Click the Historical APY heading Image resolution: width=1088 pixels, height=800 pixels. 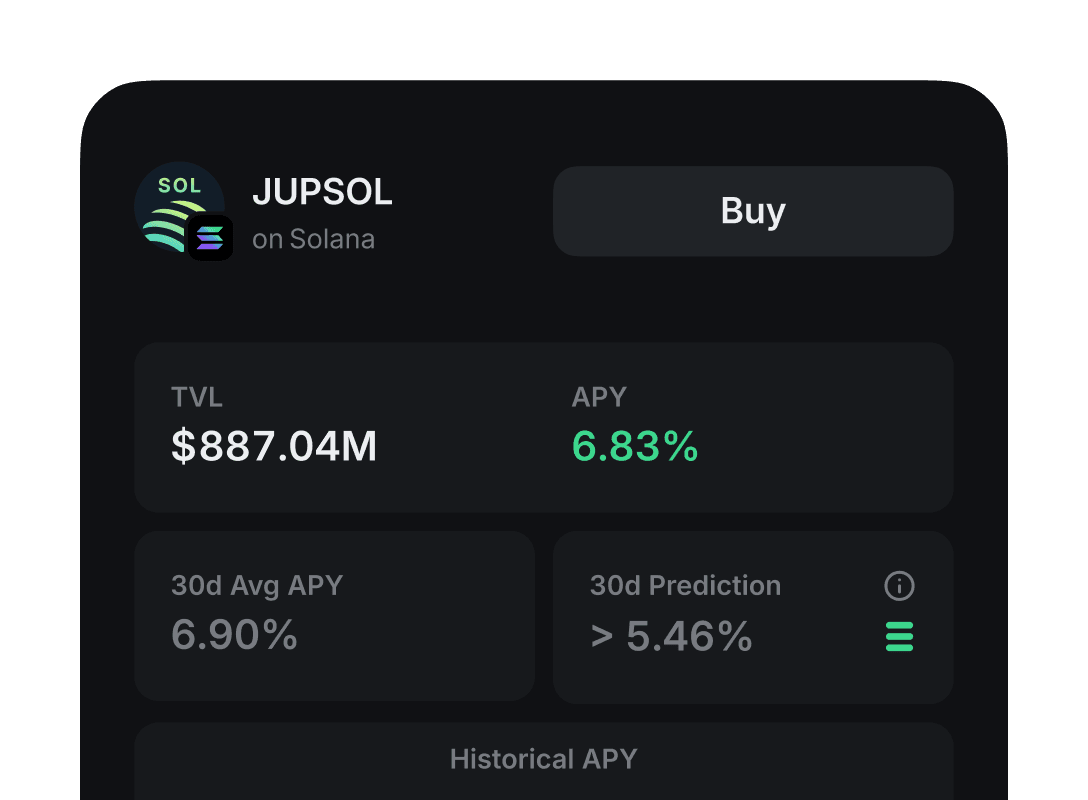(543, 759)
